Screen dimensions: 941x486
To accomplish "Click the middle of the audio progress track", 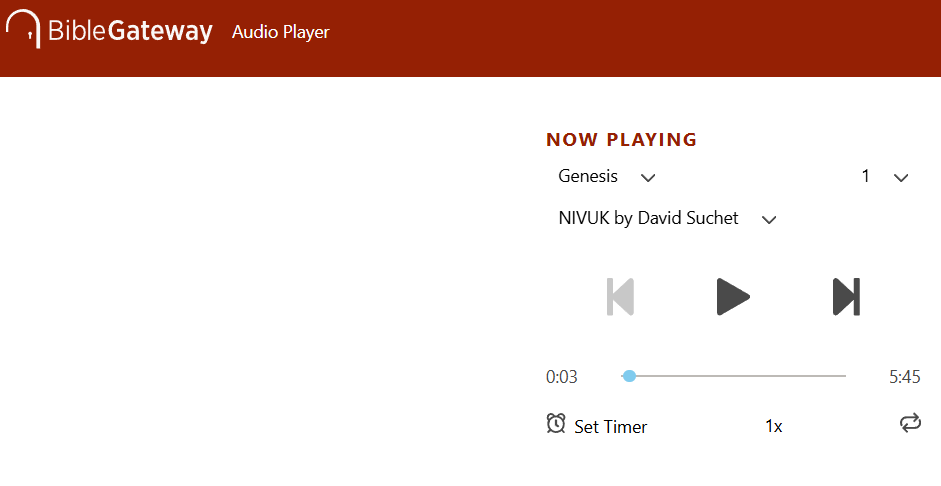I will click(x=734, y=376).
